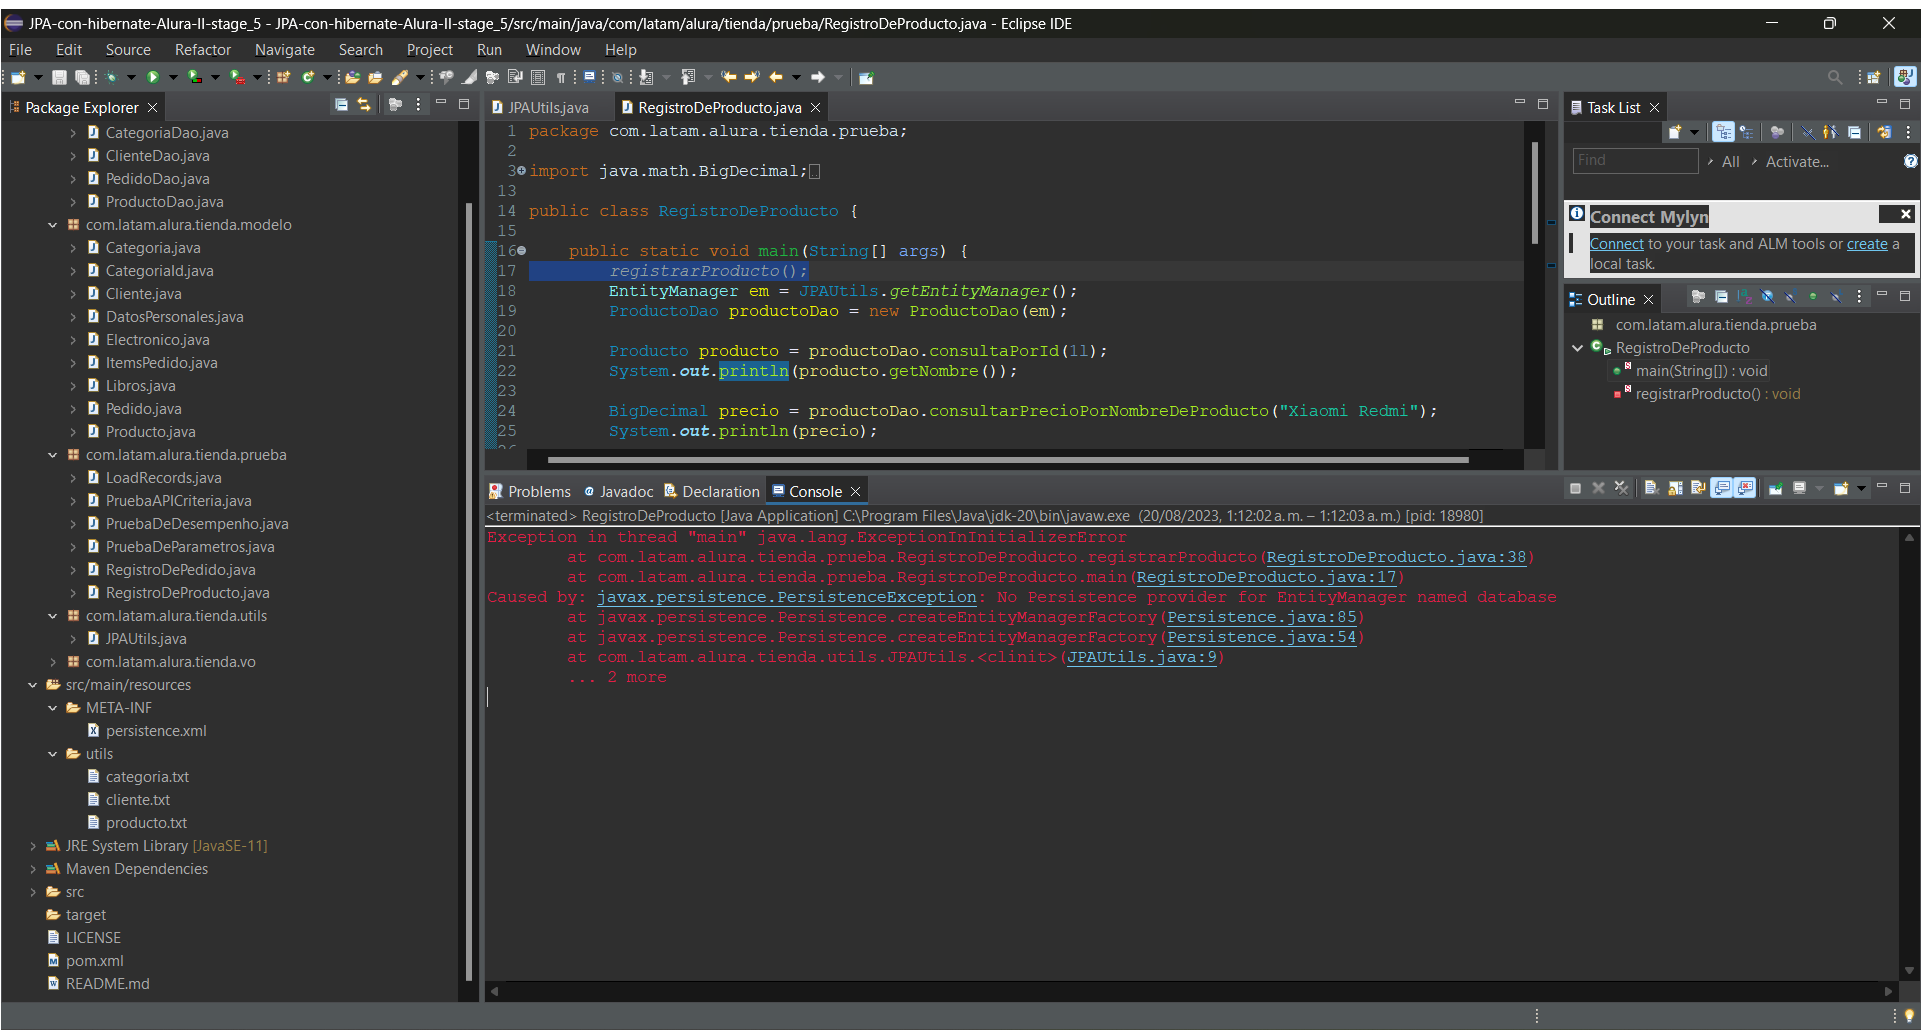Screen dimensions: 1922x1030
Task: Click Collapse All in Package Explorer
Action: (x=341, y=105)
